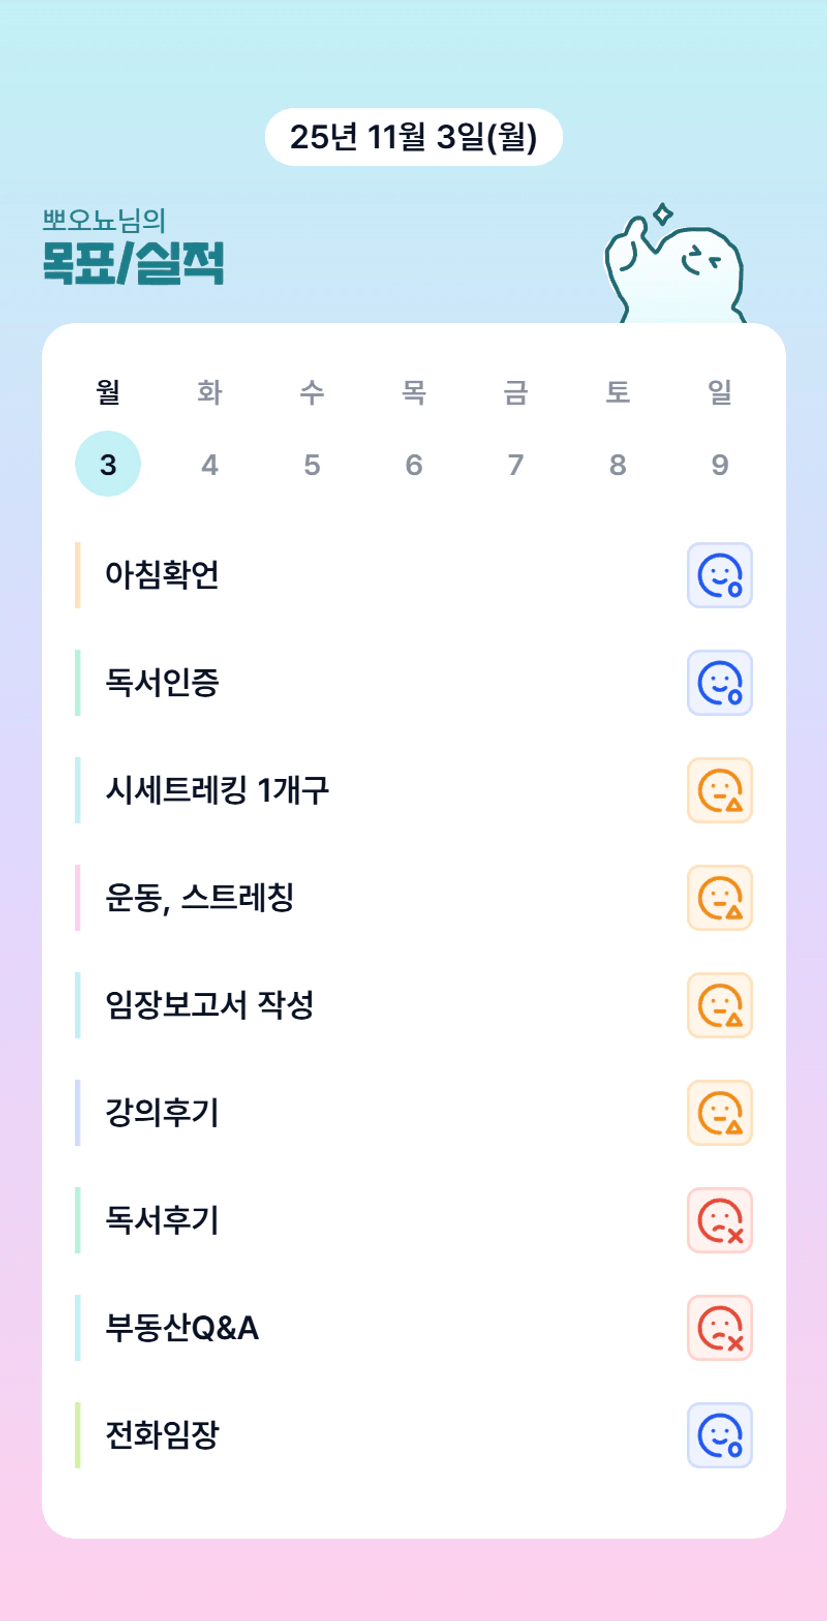The height and width of the screenshot is (1621, 827).
Task: Click the orange status icon for 운동, 스트레칭
Action: [x=719, y=898]
